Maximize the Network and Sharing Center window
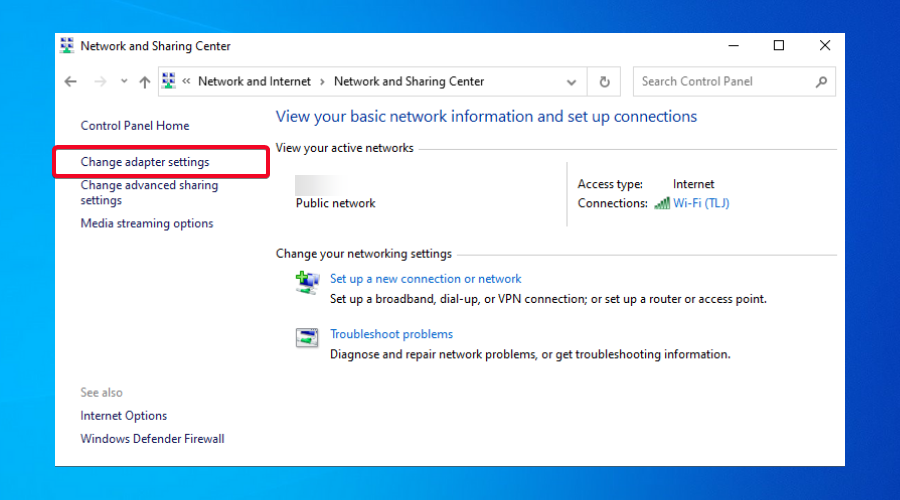900x500 pixels. (779, 45)
